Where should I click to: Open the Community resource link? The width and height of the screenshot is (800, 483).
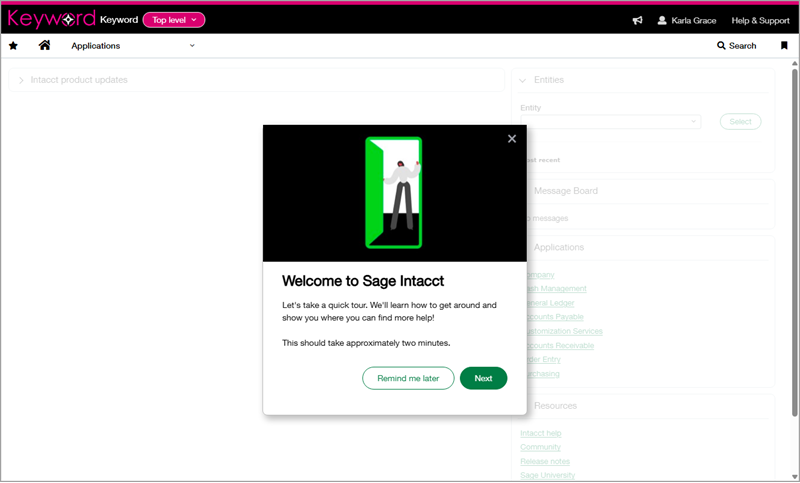[x=540, y=447]
